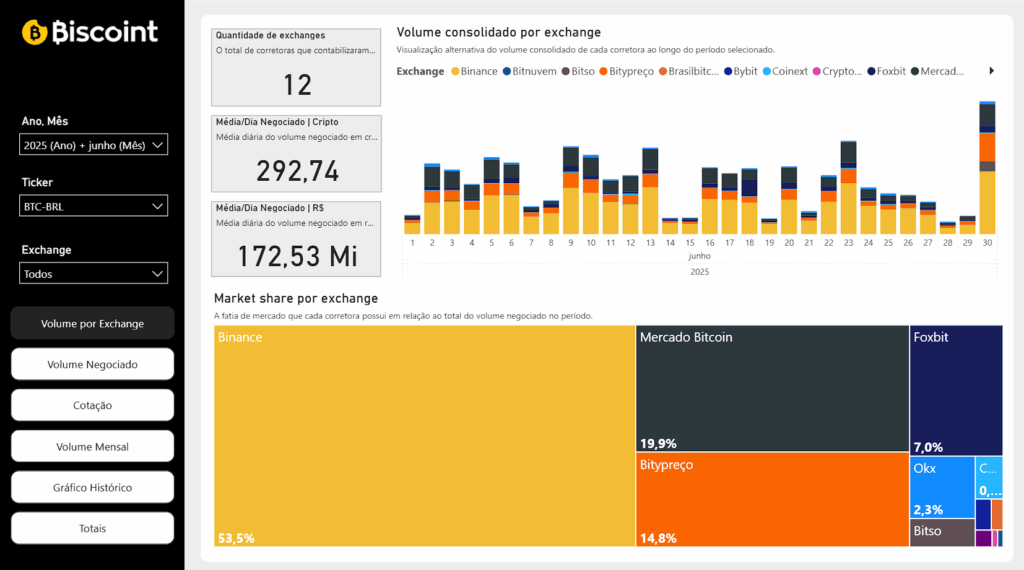Click the day 5 bar in the chart

point(491,195)
